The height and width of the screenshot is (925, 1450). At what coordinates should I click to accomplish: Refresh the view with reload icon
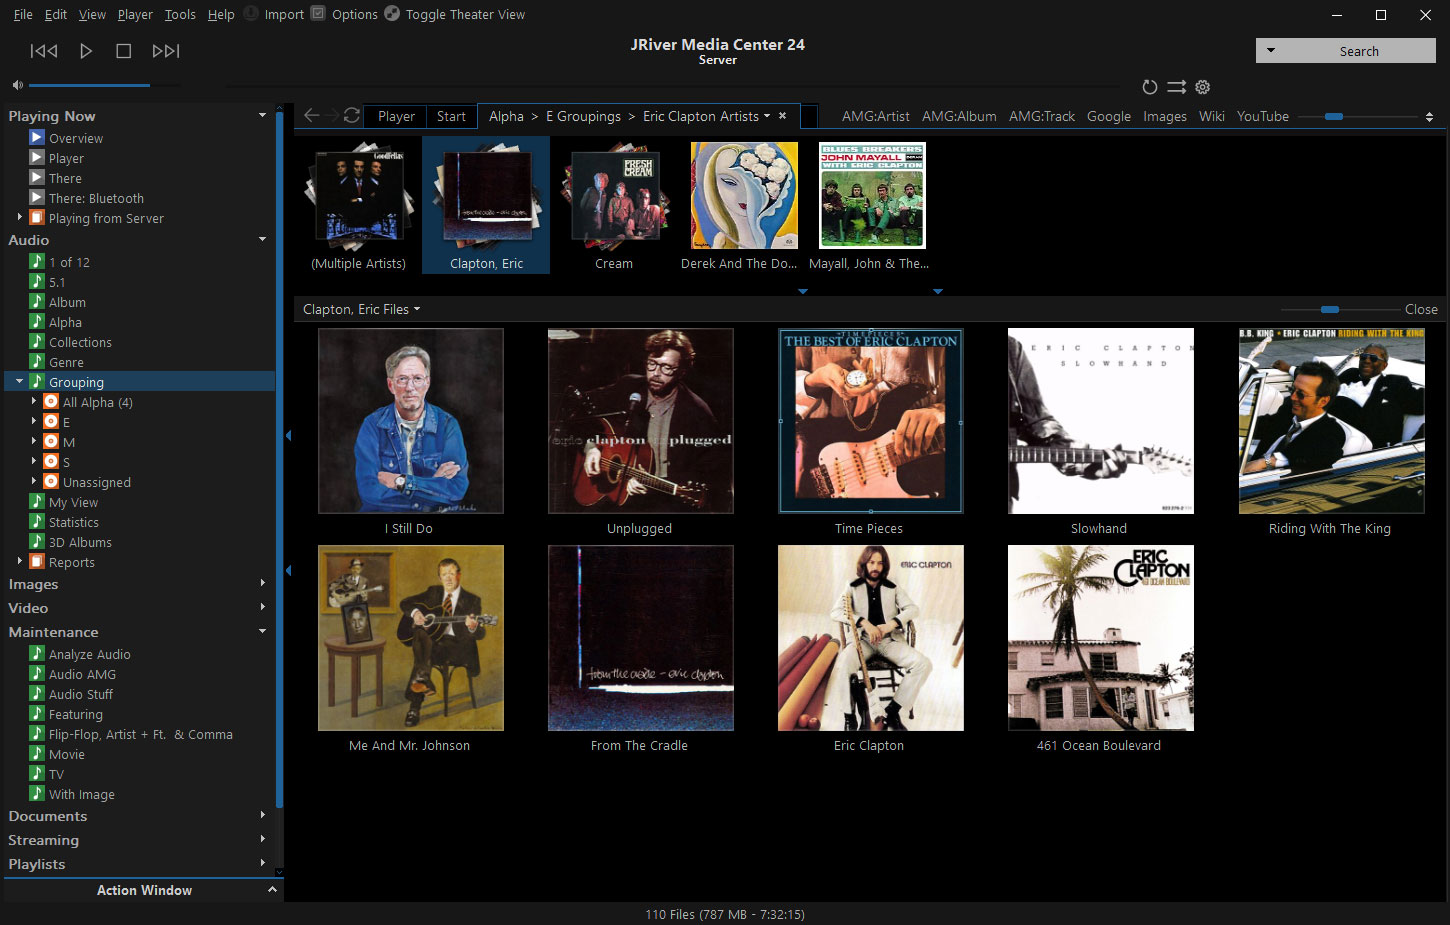[352, 115]
